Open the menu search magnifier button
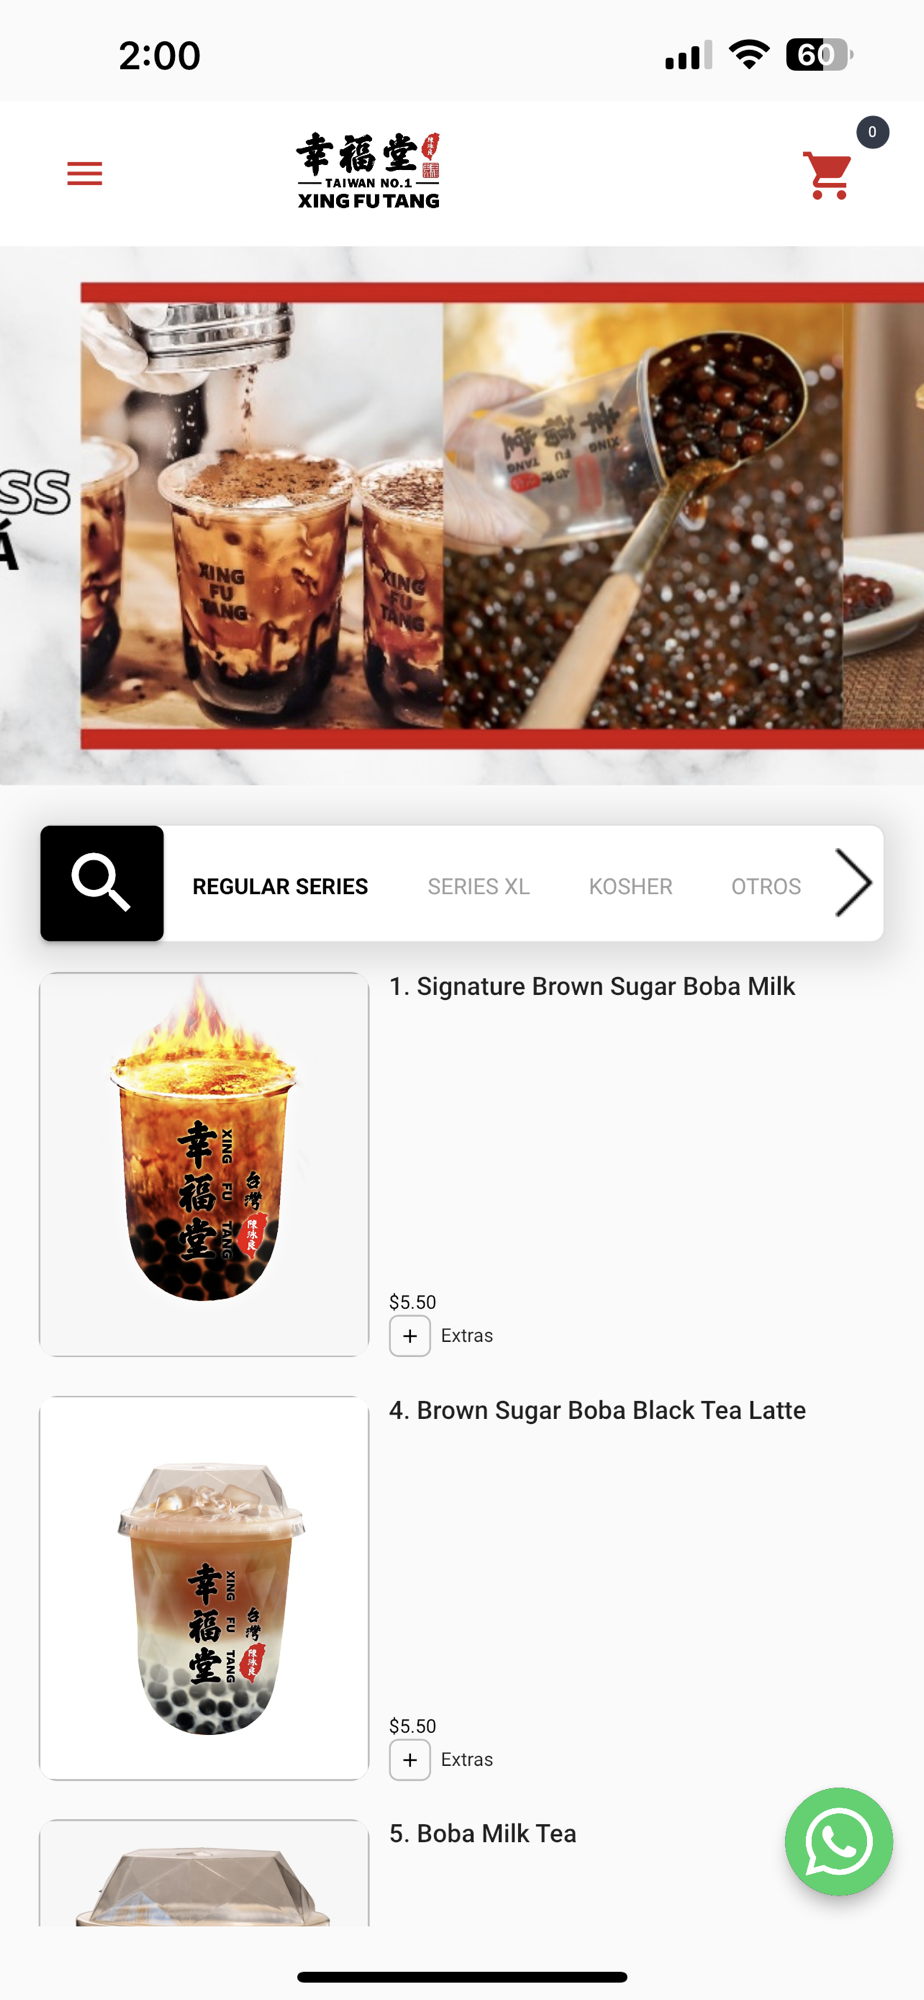Viewport: 924px width, 2000px height. [102, 883]
